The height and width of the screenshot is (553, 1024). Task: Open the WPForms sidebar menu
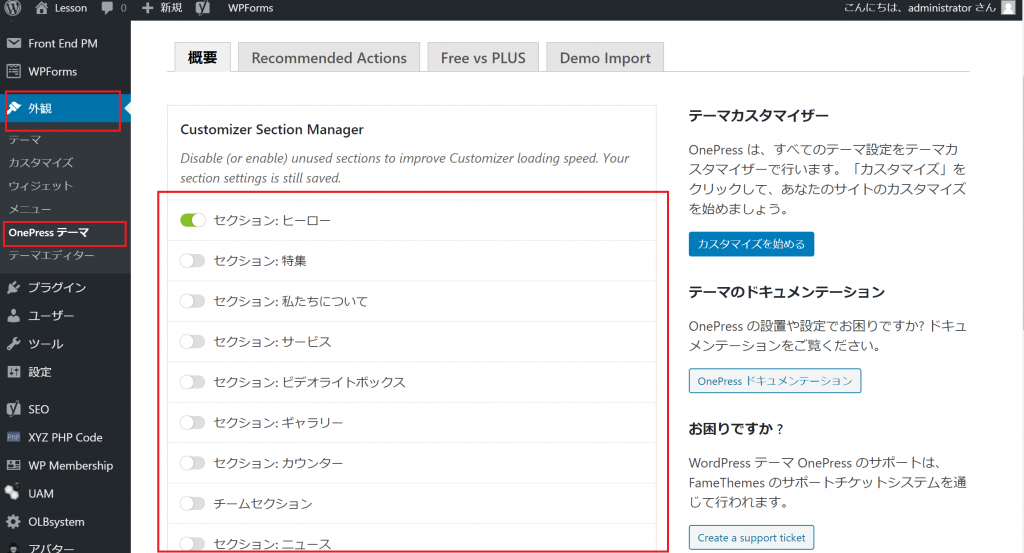(x=53, y=71)
